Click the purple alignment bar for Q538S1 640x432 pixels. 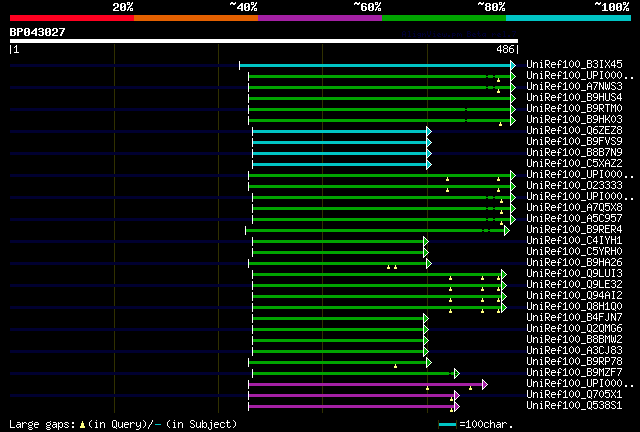click(351, 406)
